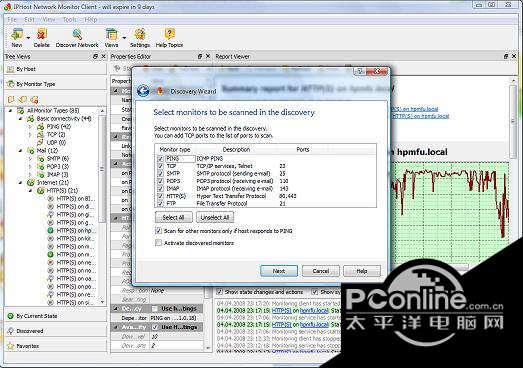The height and width of the screenshot is (368, 523).
Task: Undock the Tree Views panel
Action: [x=95, y=56]
